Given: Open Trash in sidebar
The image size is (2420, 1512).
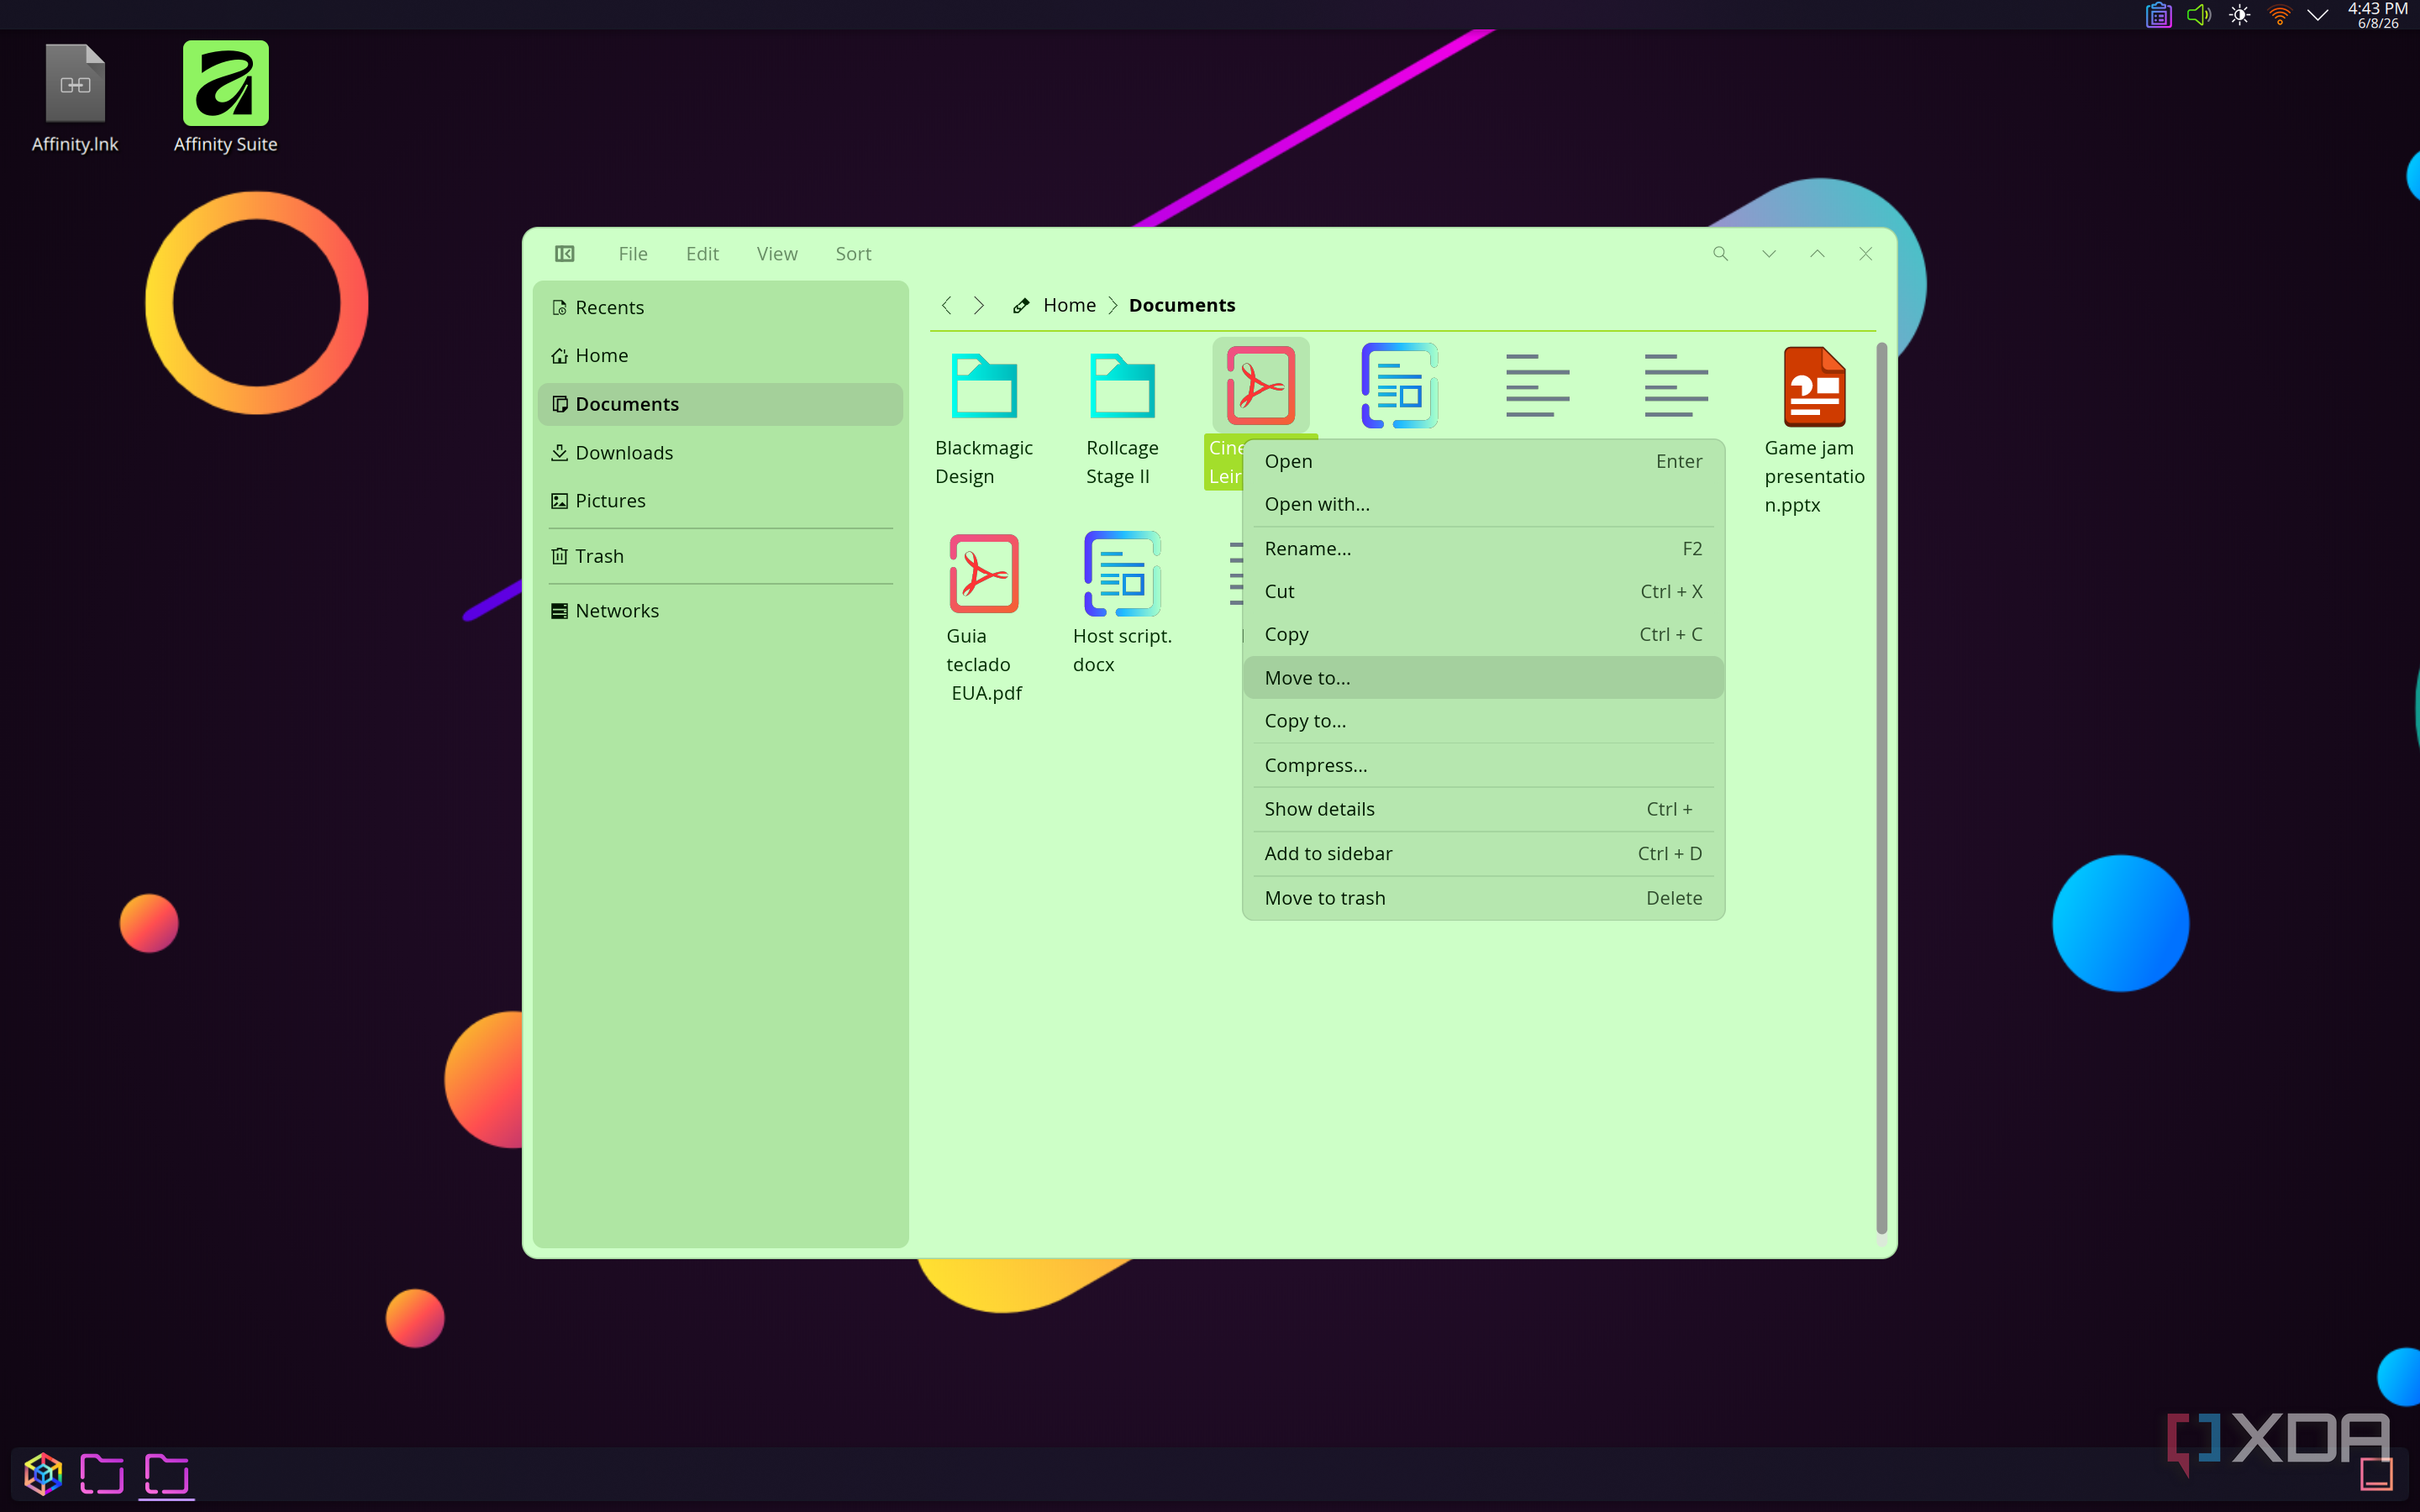Looking at the screenshot, I should click(720, 556).
